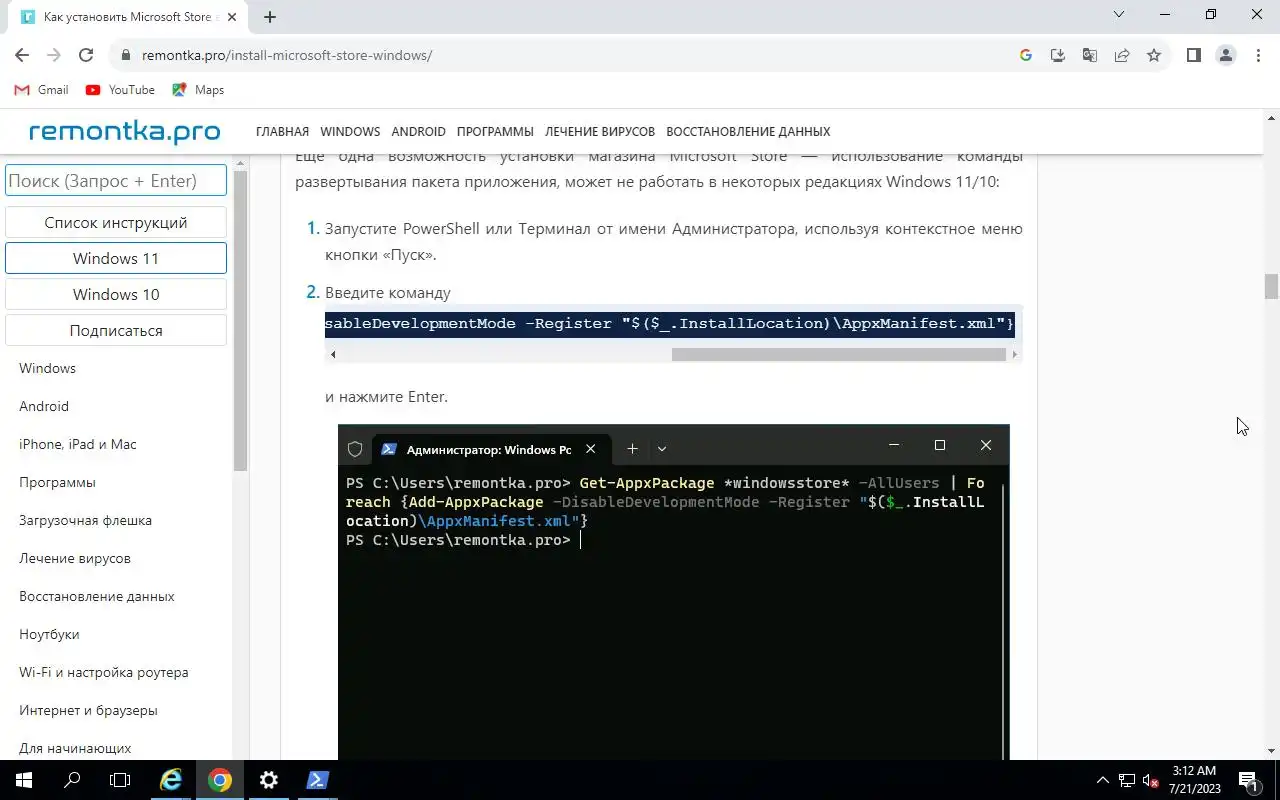Image resolution: width=1280 pixels, height=800 pixels.
Task: Click the highlighted PowerShell command code
Action: coord(669,324)
